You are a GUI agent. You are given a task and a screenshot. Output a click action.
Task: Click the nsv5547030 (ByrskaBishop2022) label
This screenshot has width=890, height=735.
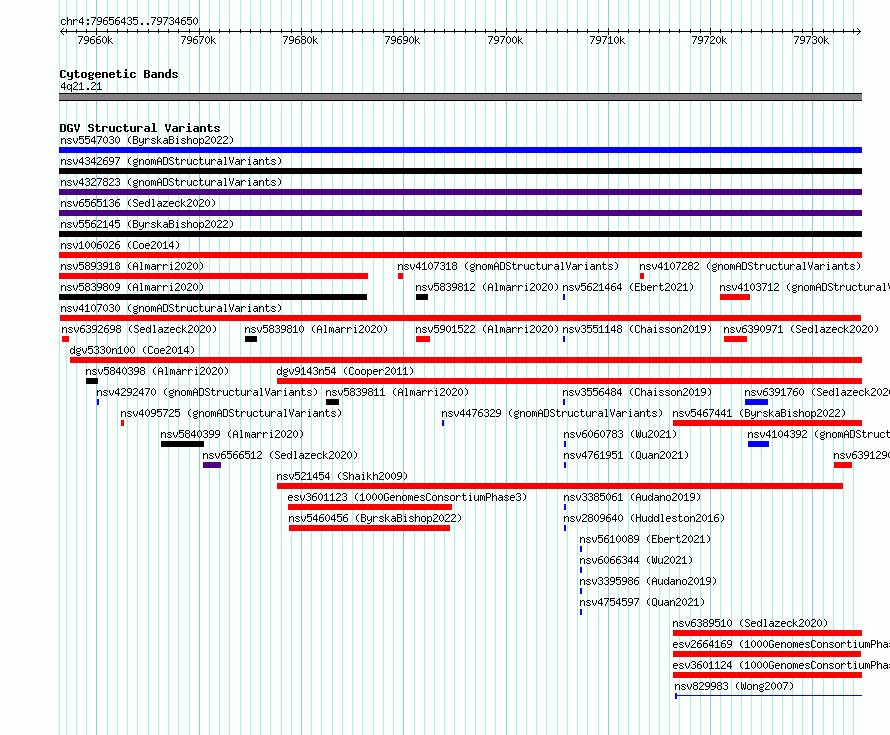[147, 140]
